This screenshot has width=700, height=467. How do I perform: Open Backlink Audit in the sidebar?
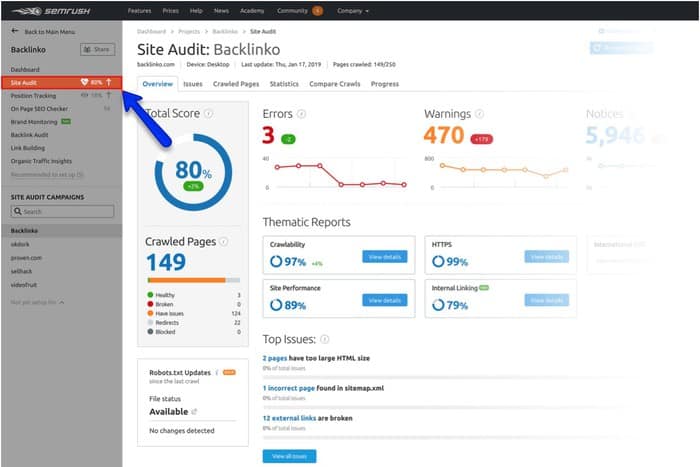(29, 135)
